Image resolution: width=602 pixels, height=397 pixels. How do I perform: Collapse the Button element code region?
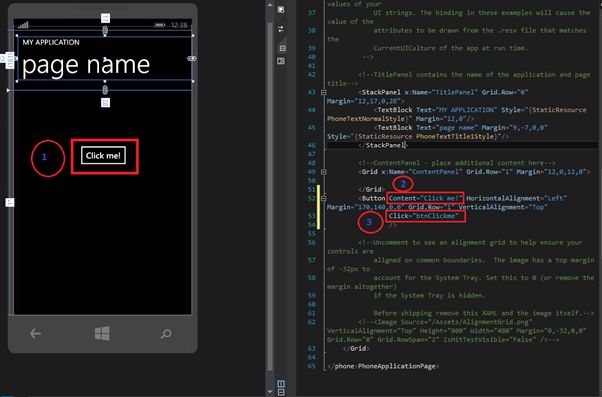click(324, 198)
